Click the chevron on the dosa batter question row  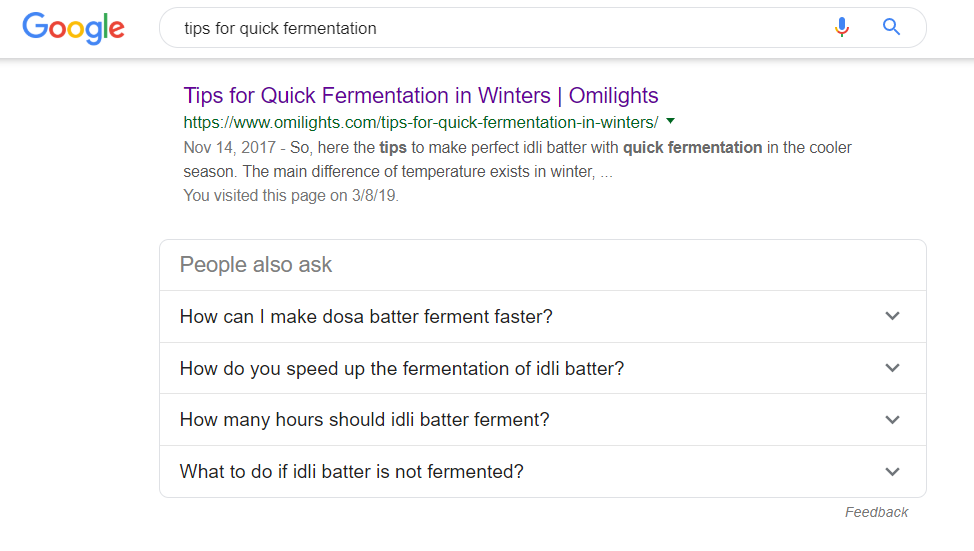pyautogui.click(x=893, y=316)
